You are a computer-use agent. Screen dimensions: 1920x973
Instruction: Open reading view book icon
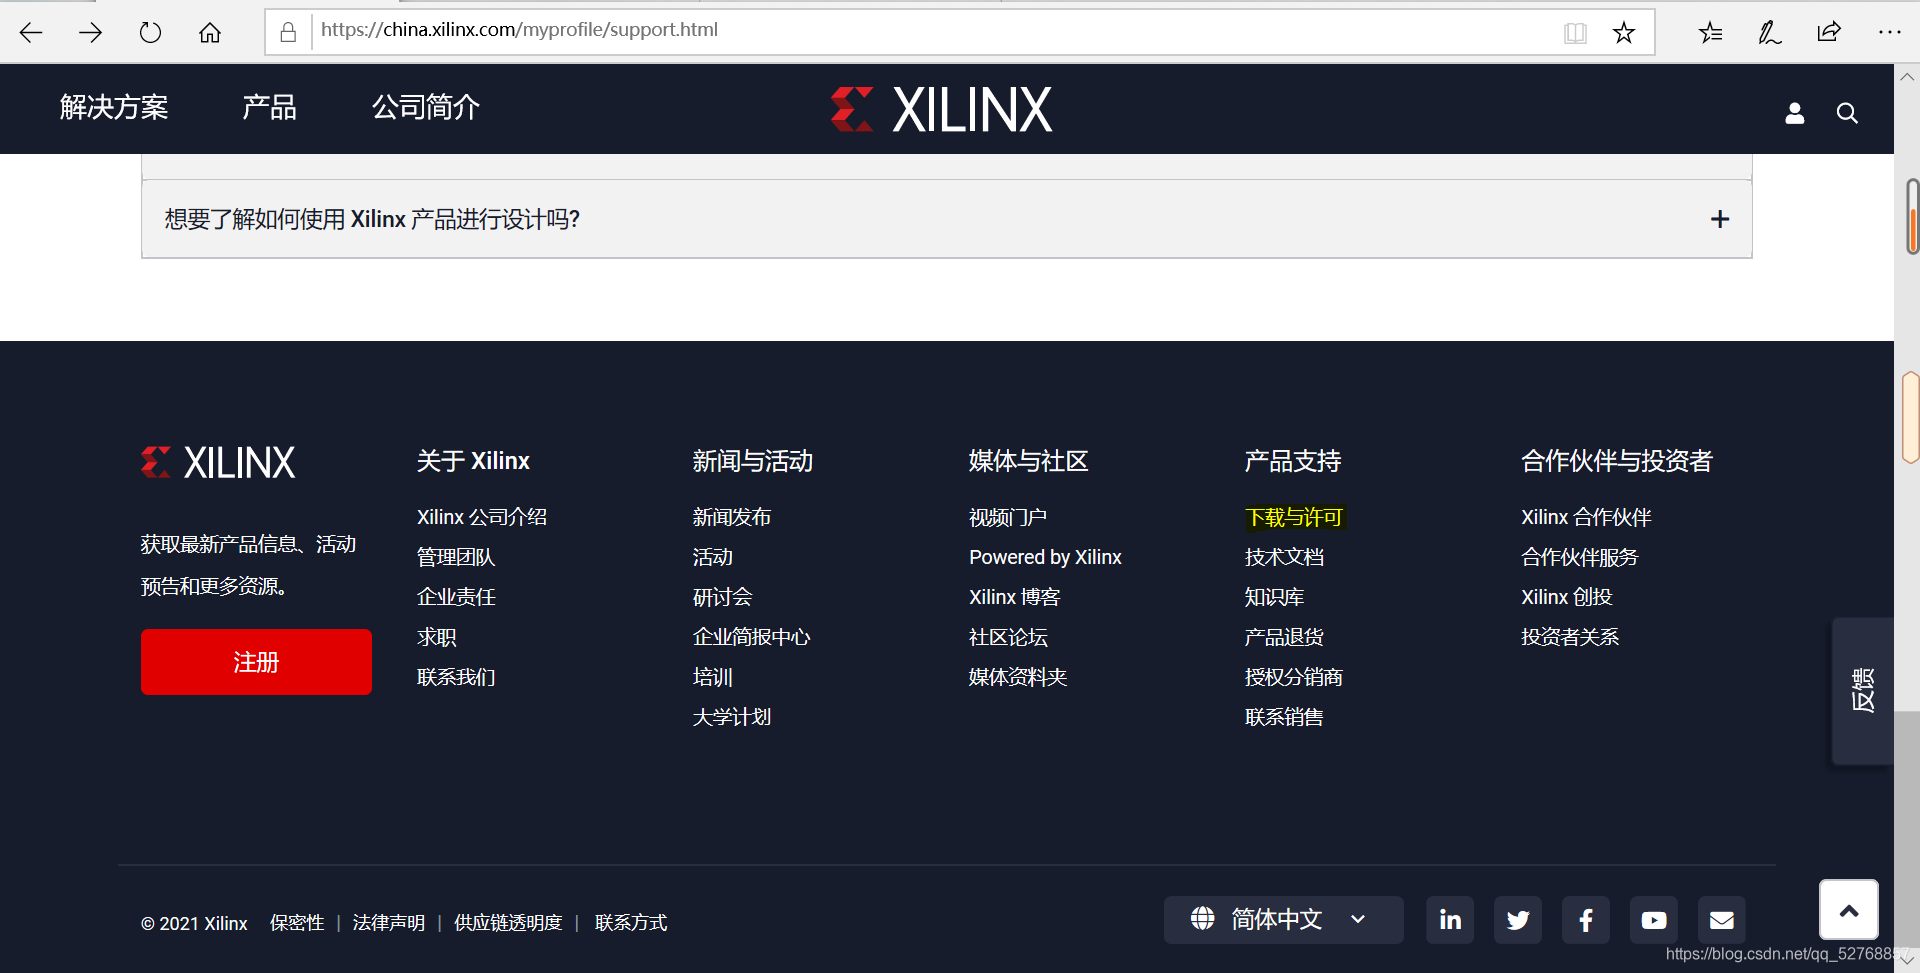[x=1575, y=33]
